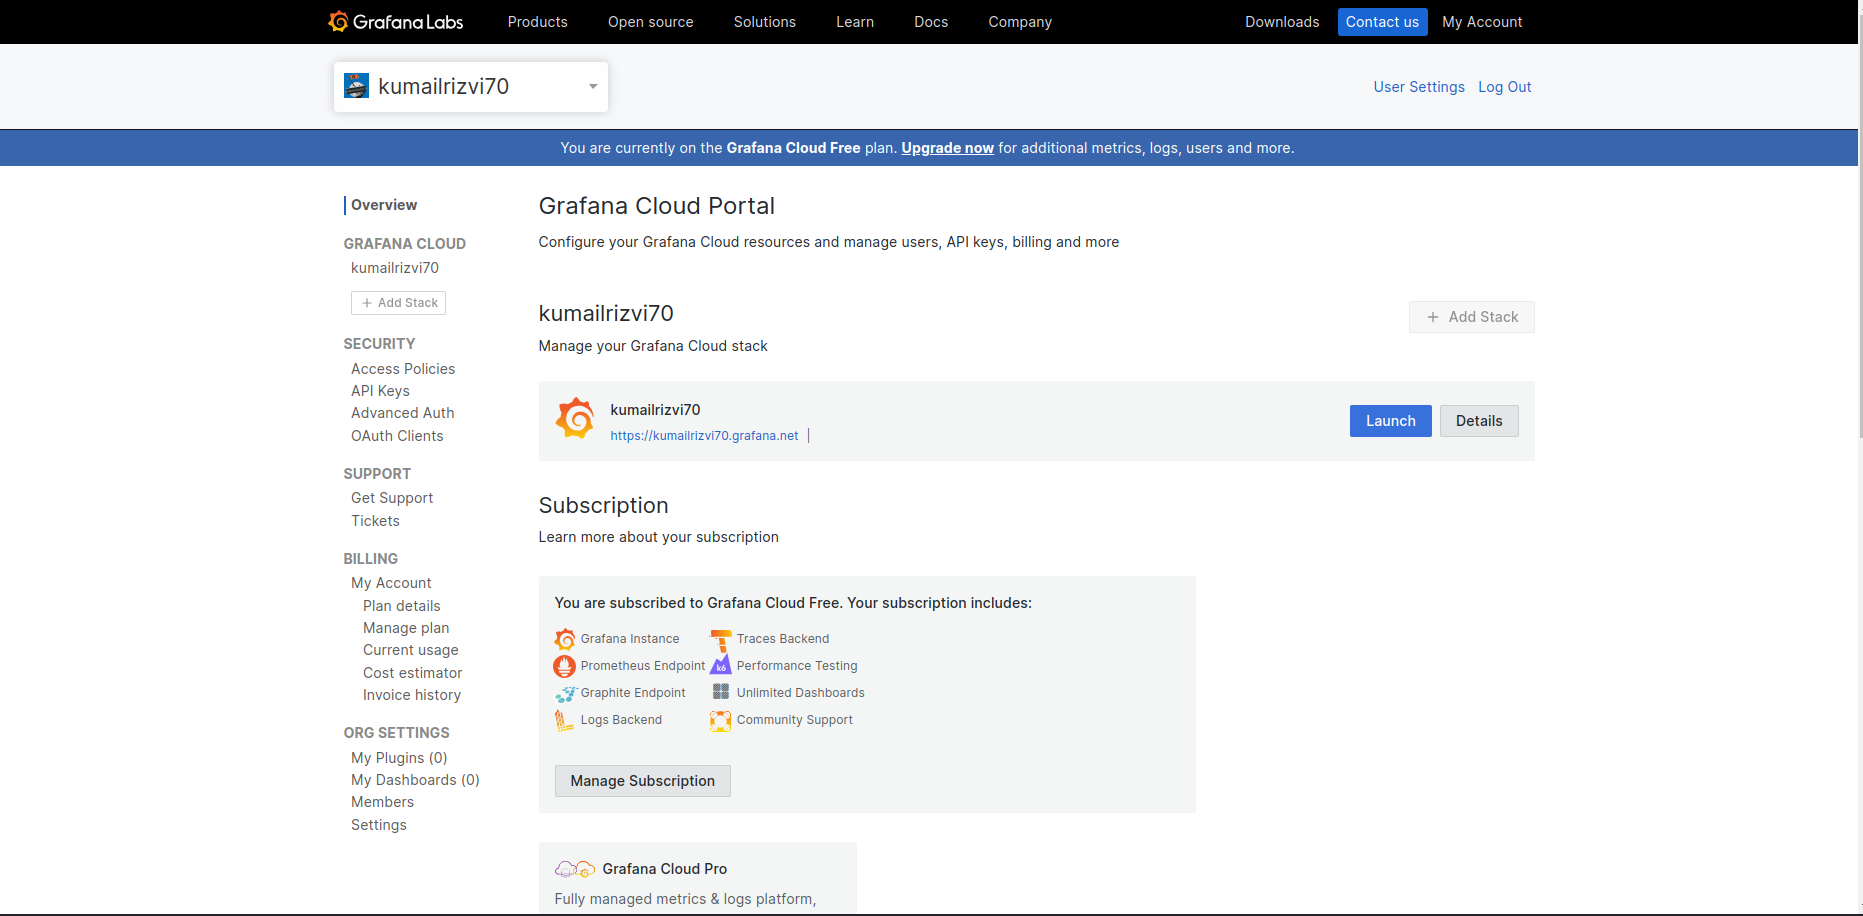The height and width of the screenshot is (916, 1863).
Task: Expand the My Account top menu
Action: click(x=1481, y=22)
